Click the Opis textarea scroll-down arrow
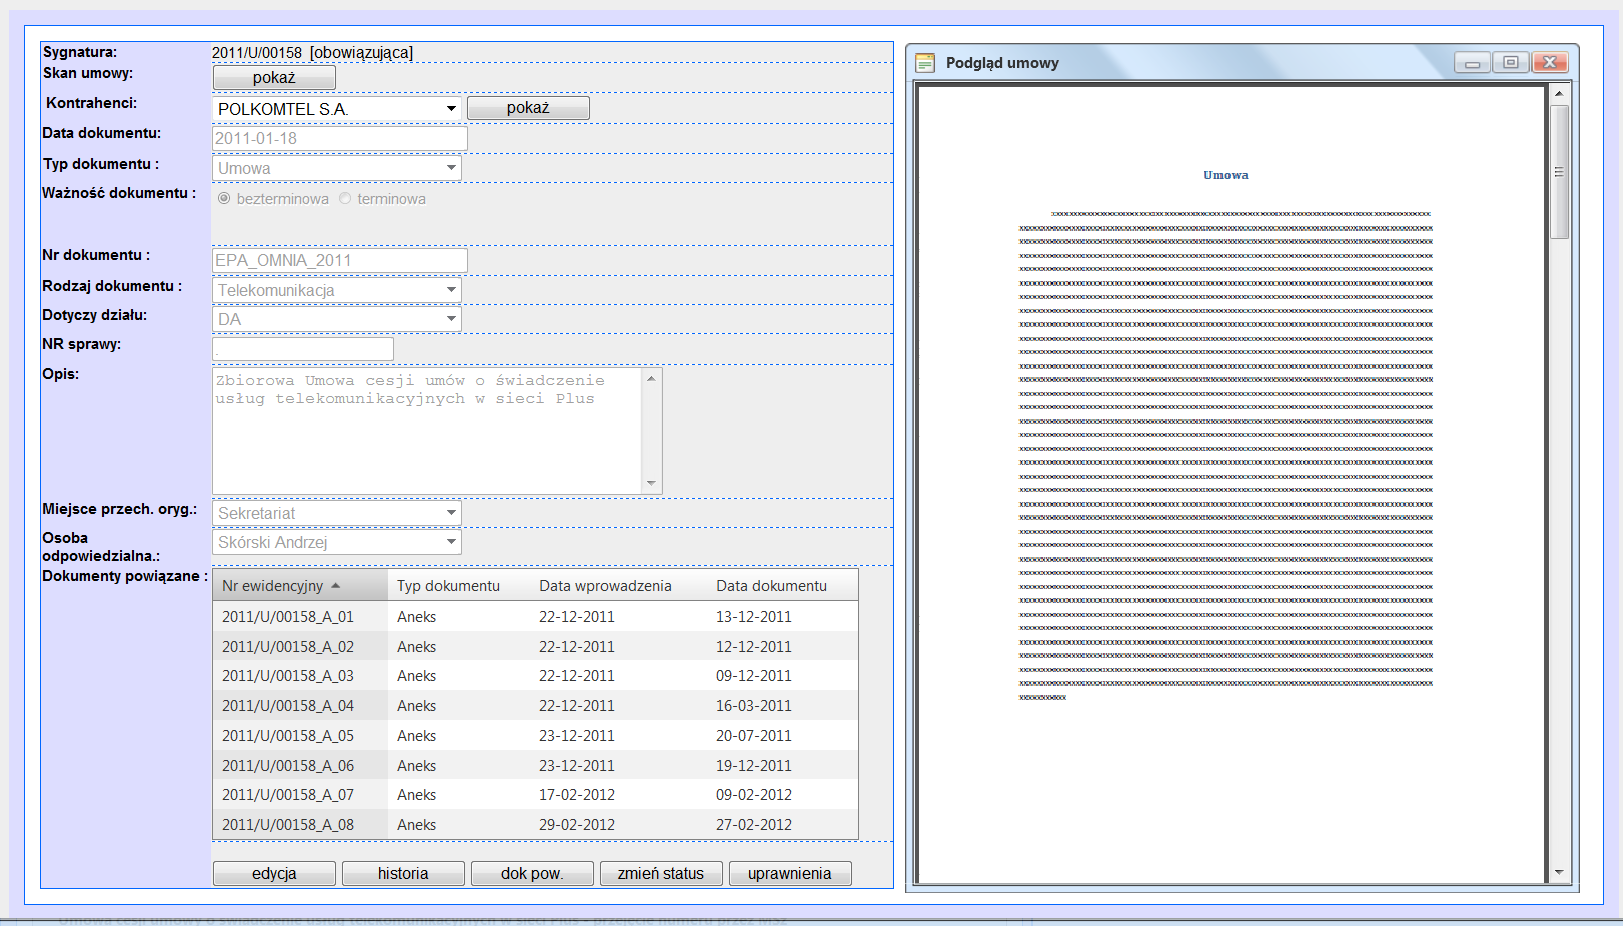This screenshot has width=1623, height=926. 651,483
